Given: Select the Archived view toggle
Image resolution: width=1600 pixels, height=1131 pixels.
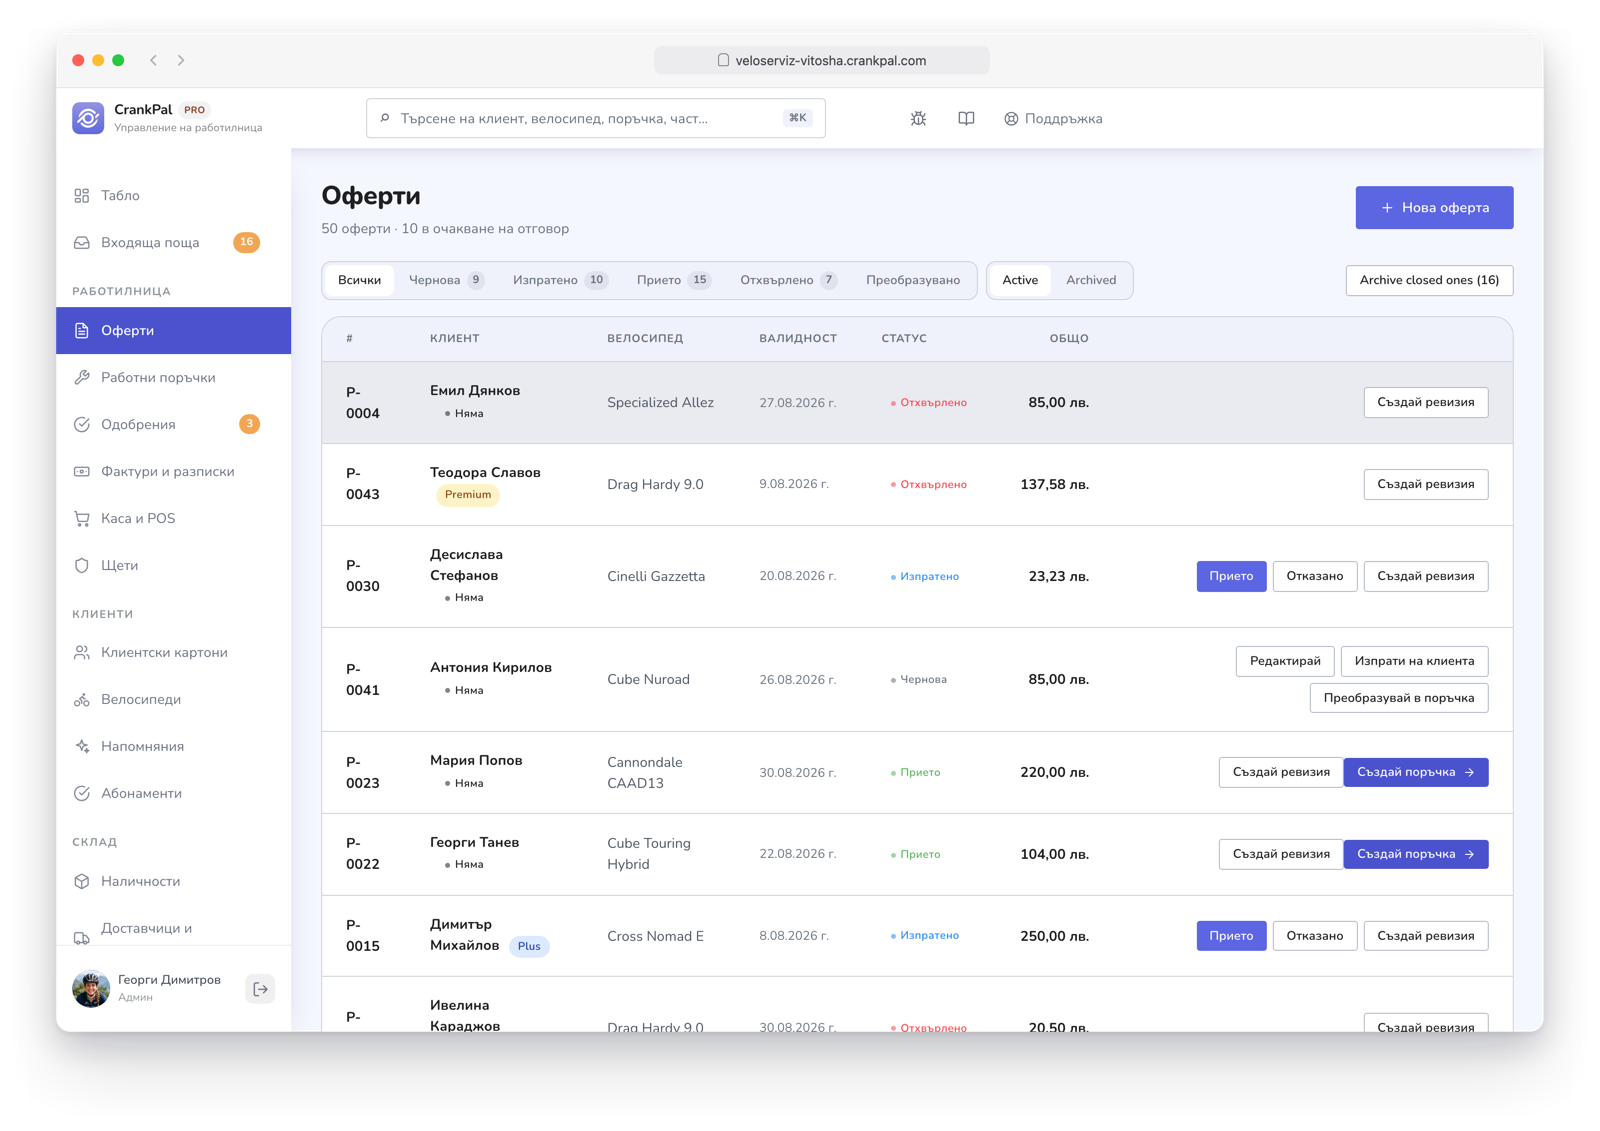Looking at the screenshot, I should (x=1091, y=280).
